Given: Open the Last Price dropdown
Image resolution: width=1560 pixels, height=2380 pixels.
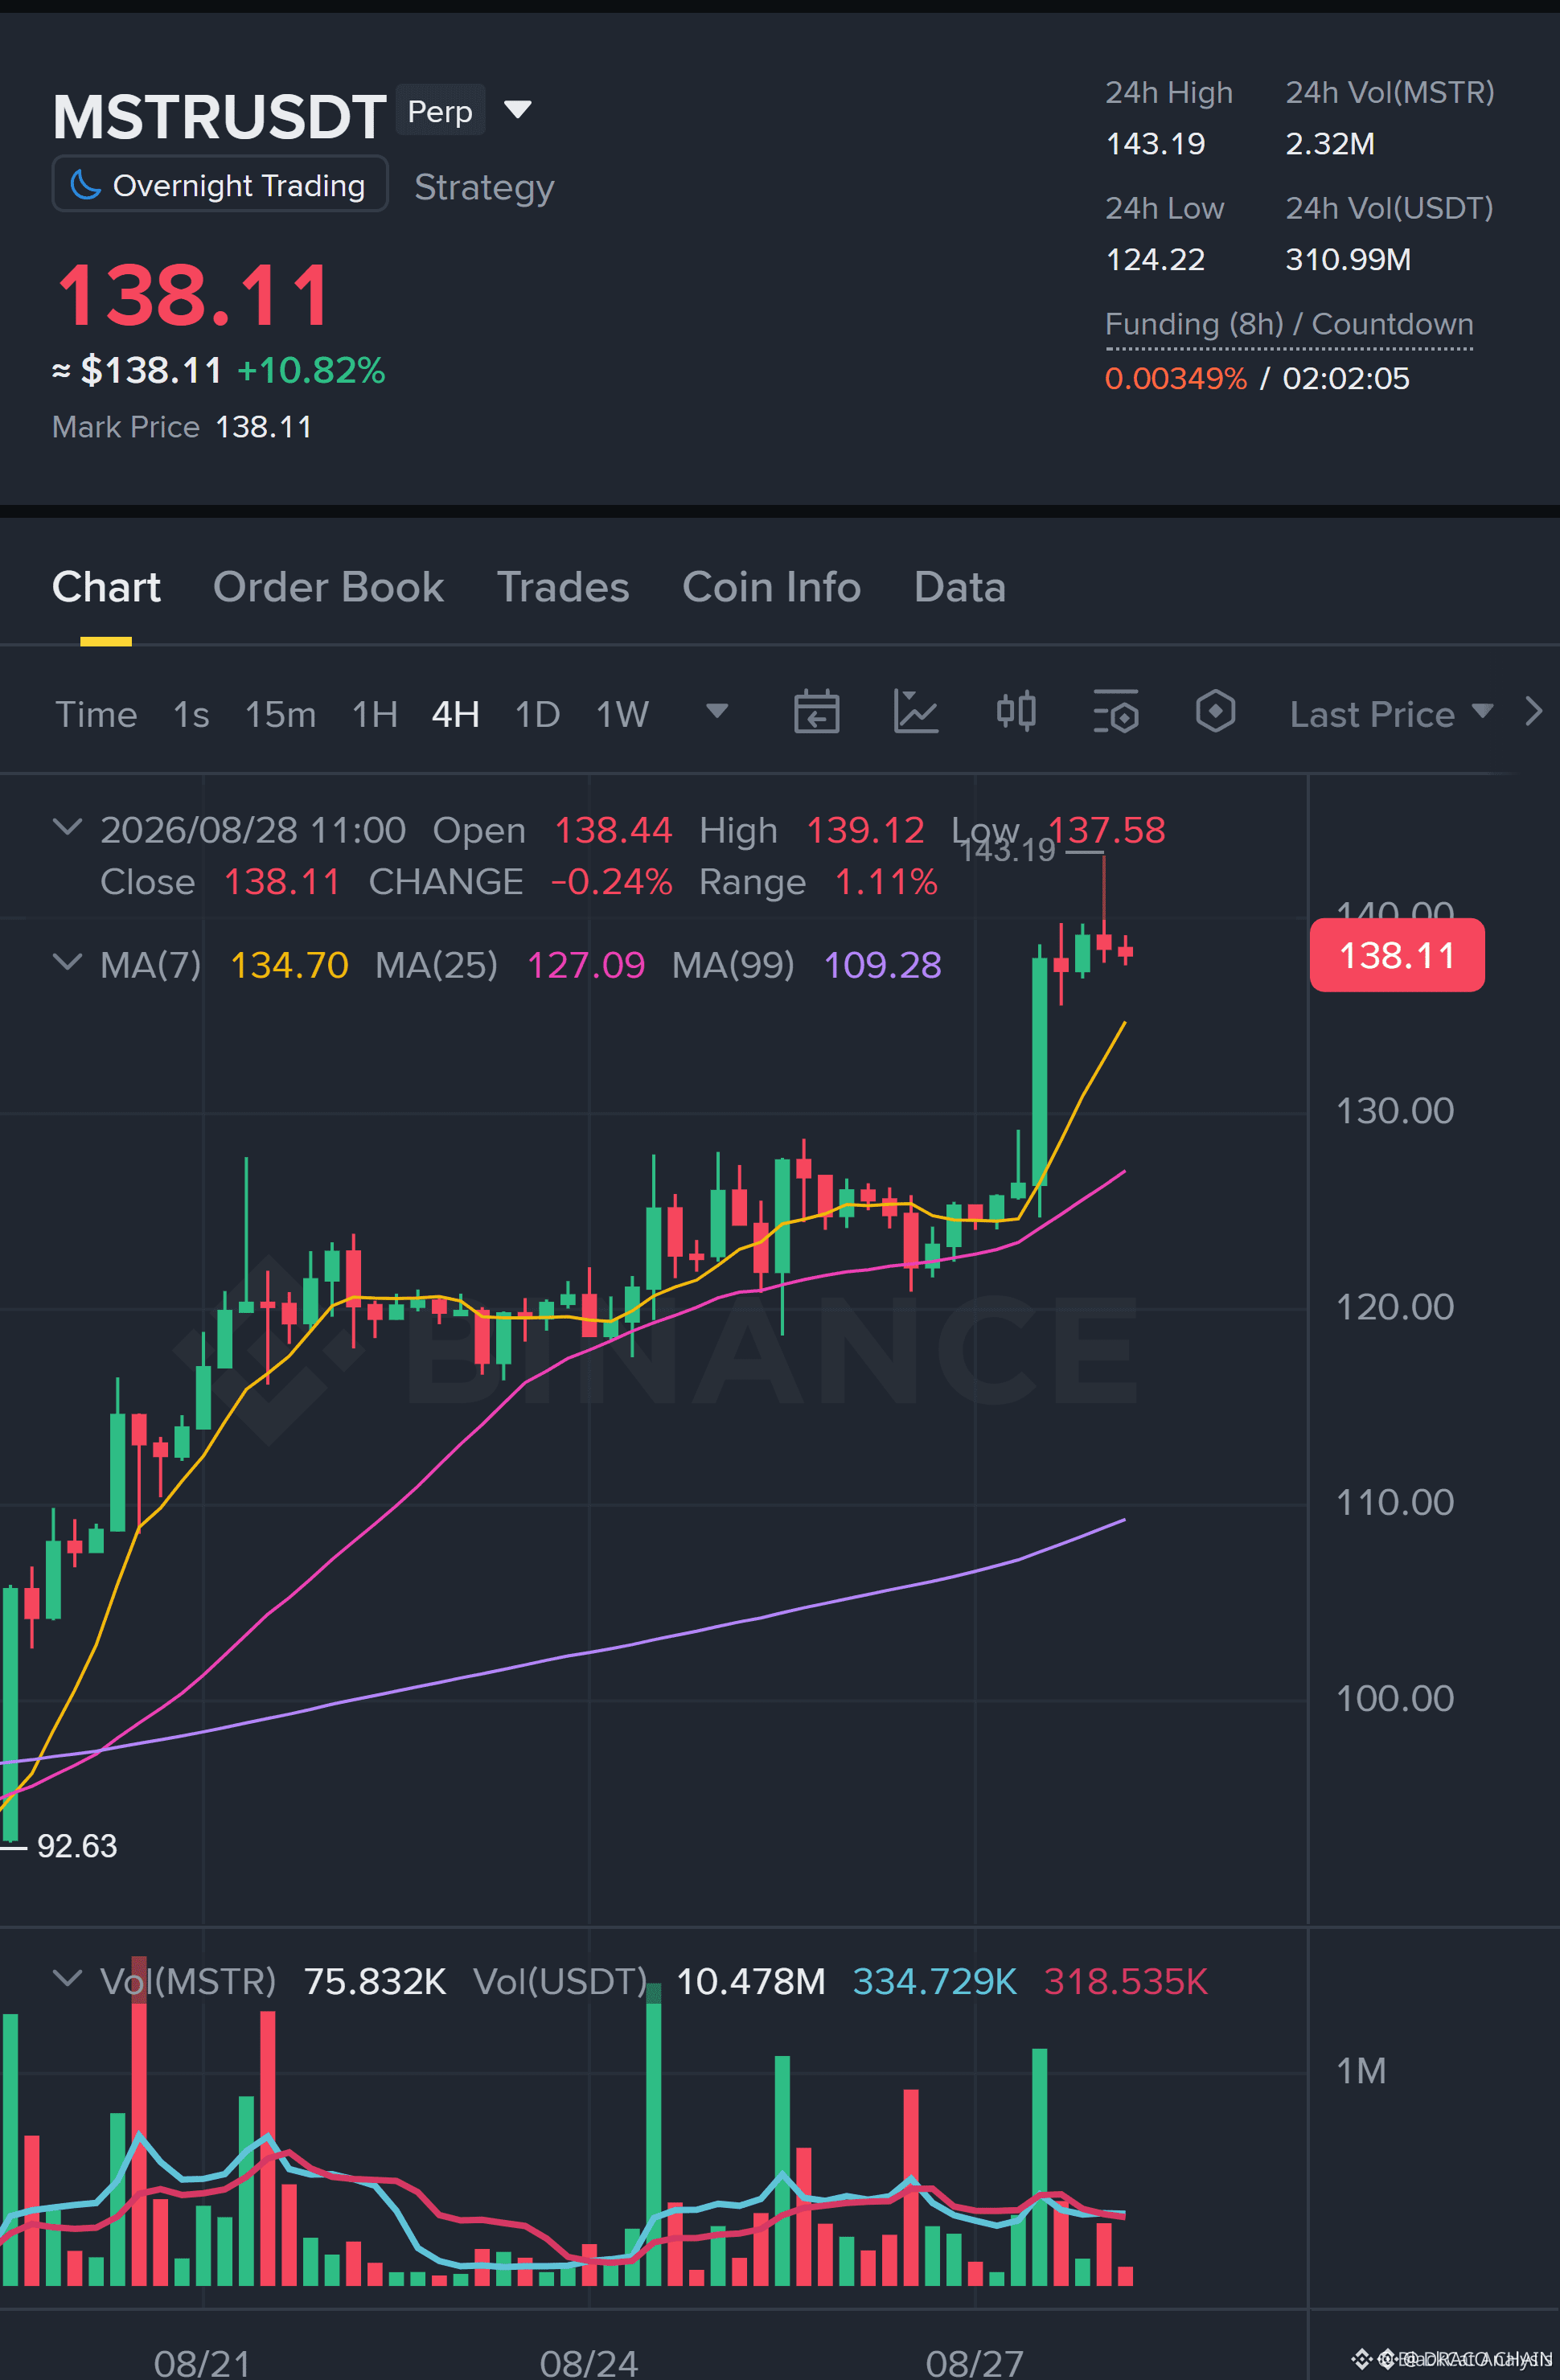Looking at the screenshot, I should point(1391,714).
